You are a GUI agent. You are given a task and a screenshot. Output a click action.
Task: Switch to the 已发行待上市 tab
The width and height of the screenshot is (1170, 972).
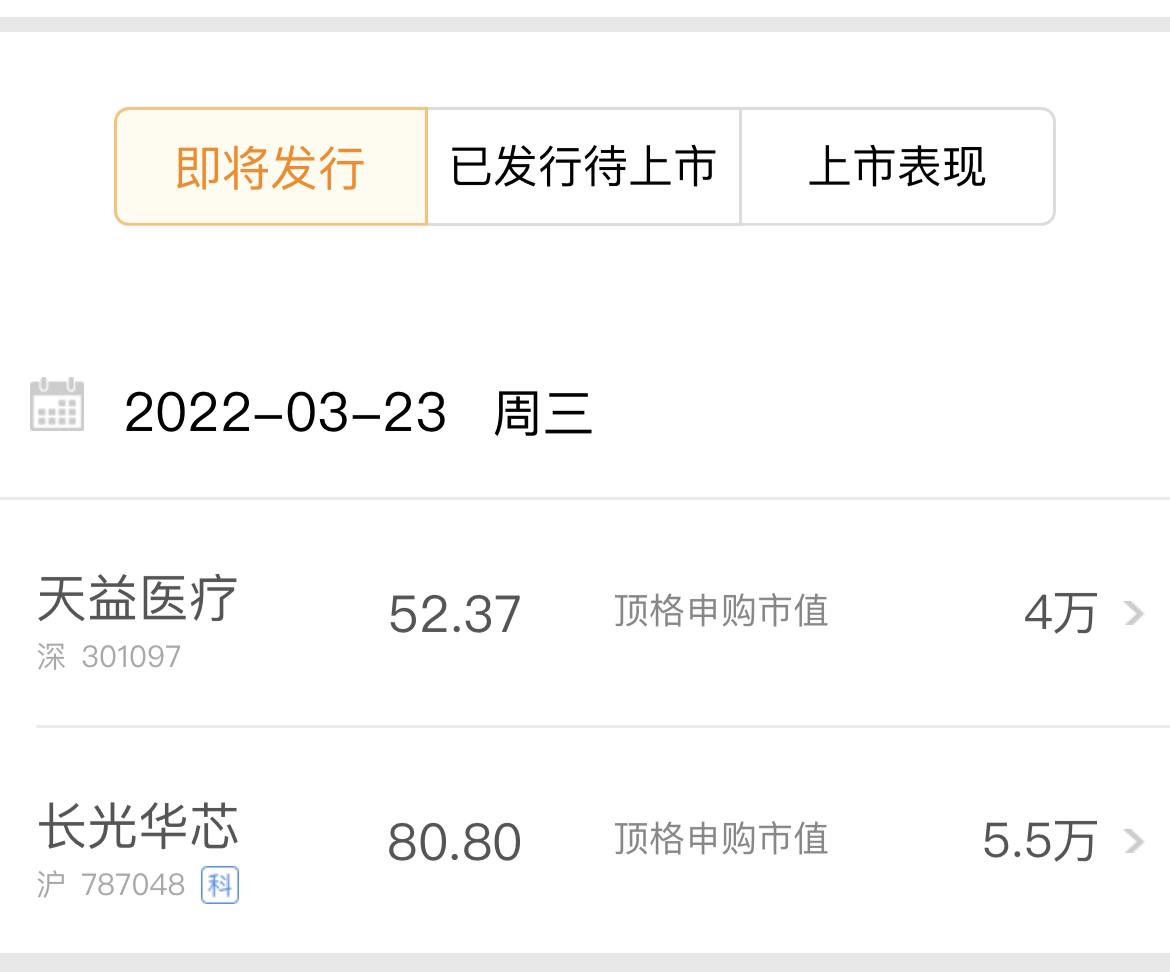coord(584,166)
